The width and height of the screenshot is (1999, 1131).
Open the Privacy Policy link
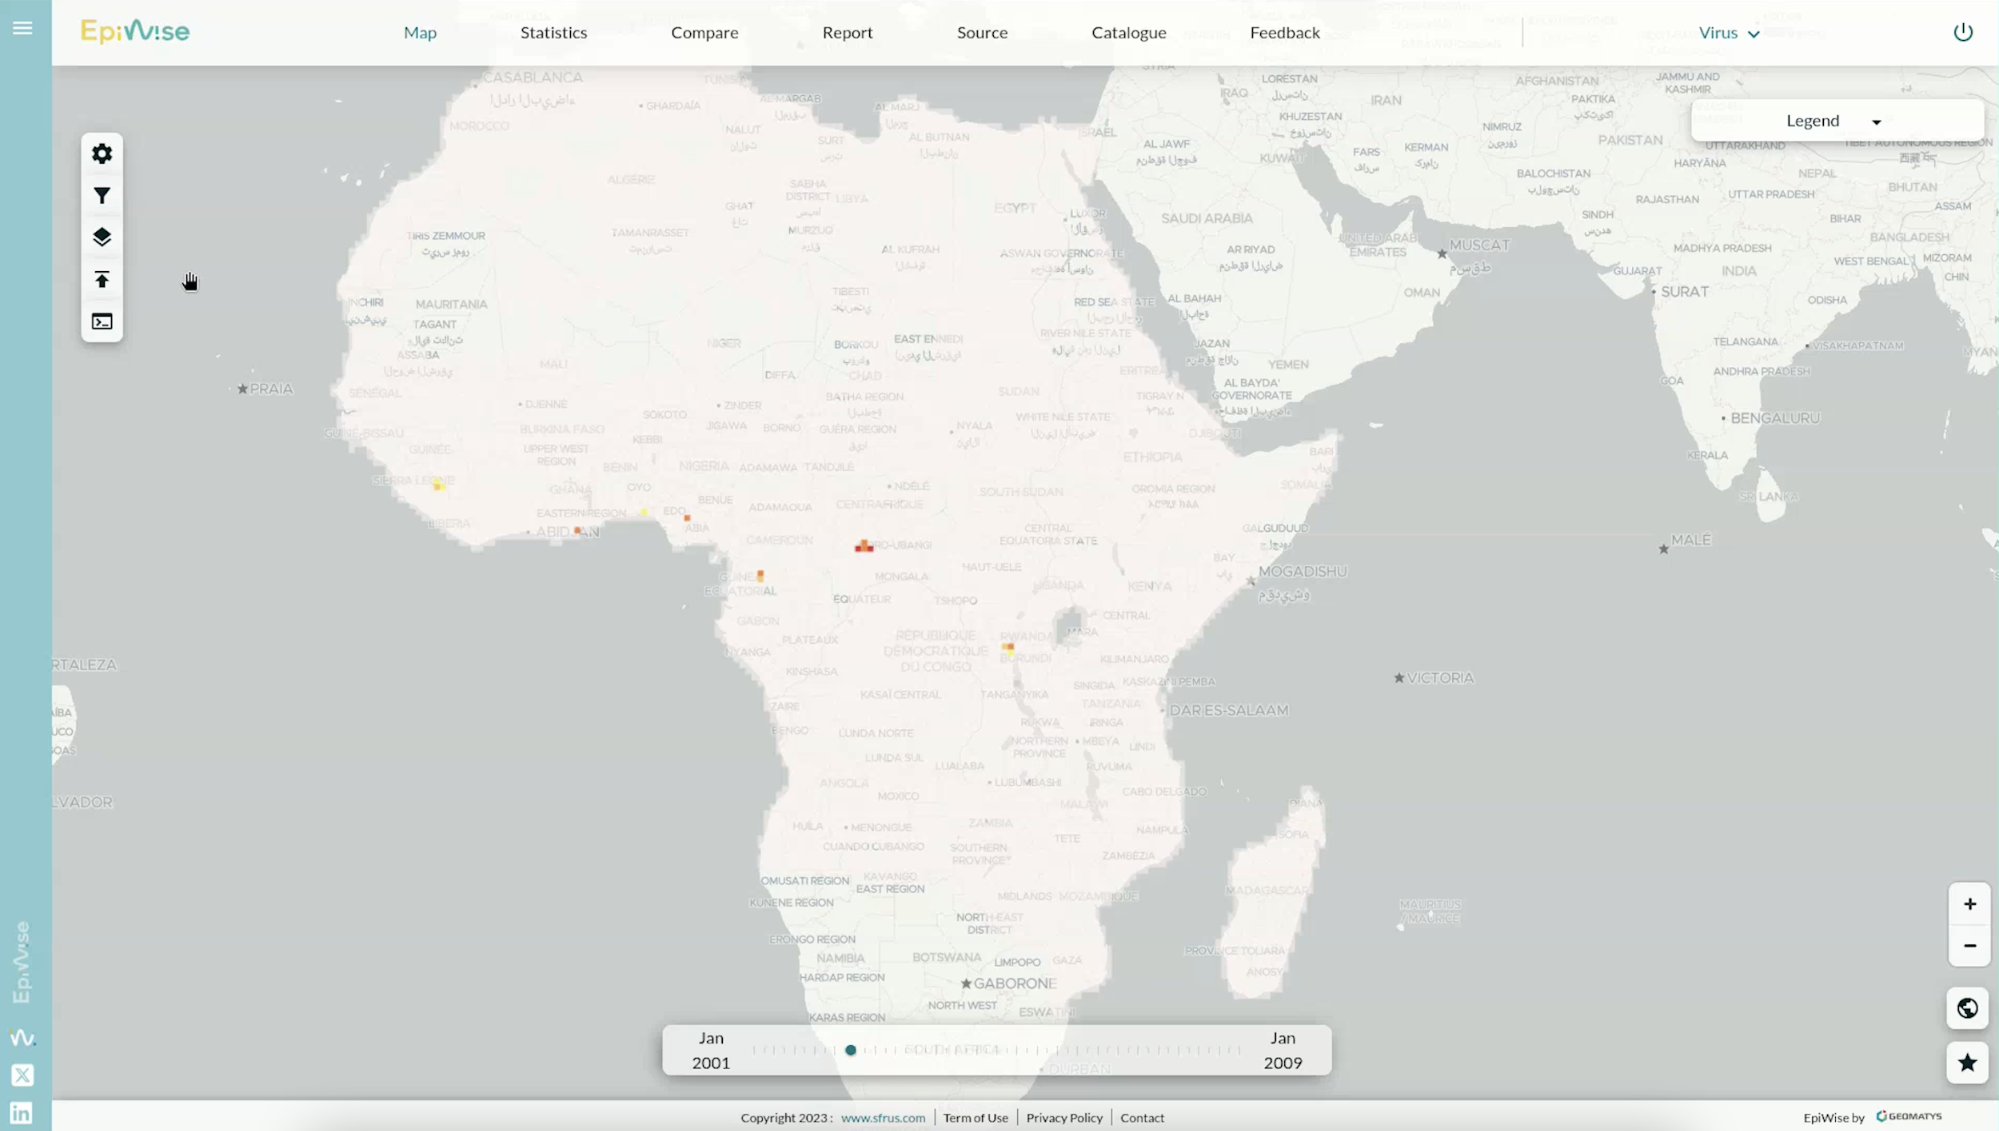pos(1064,1118)
